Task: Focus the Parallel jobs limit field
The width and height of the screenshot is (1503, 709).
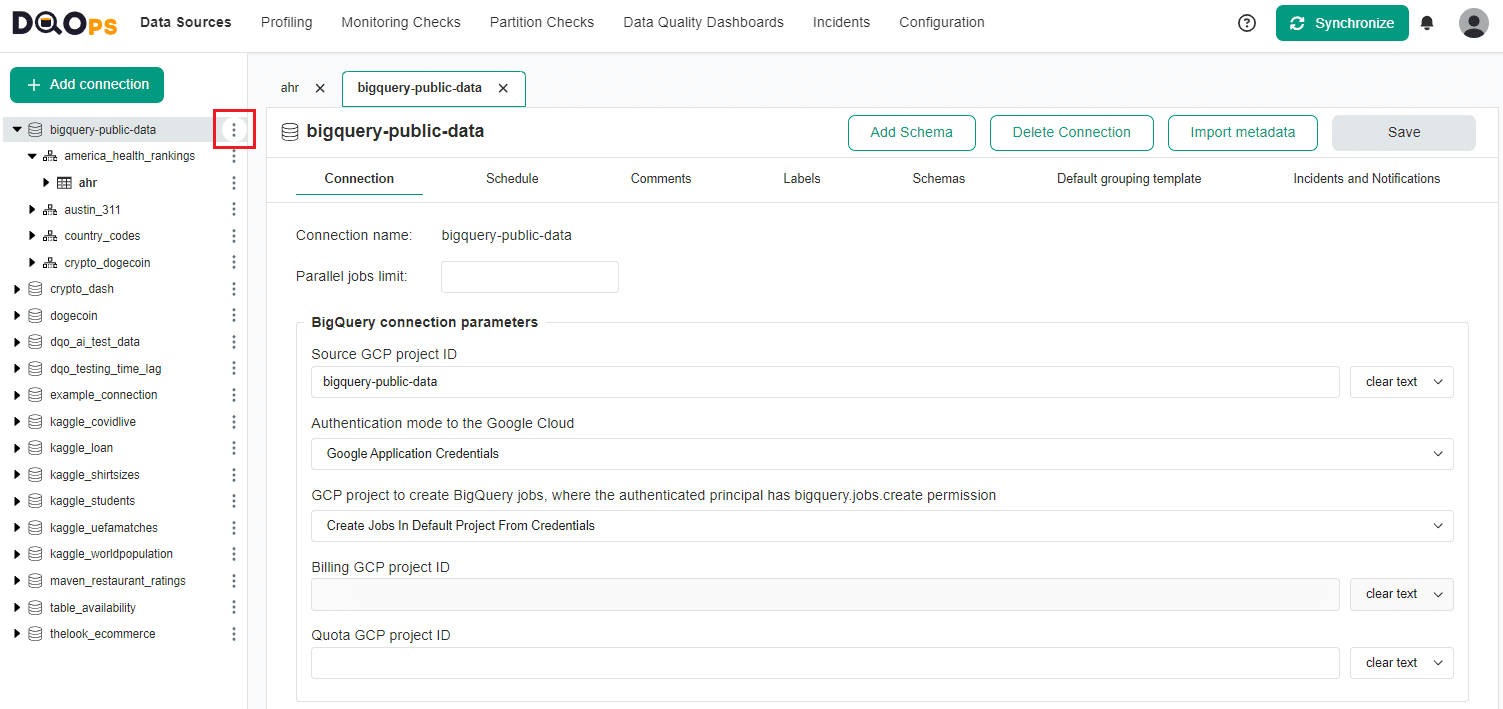Action: (x=530, y=277)
